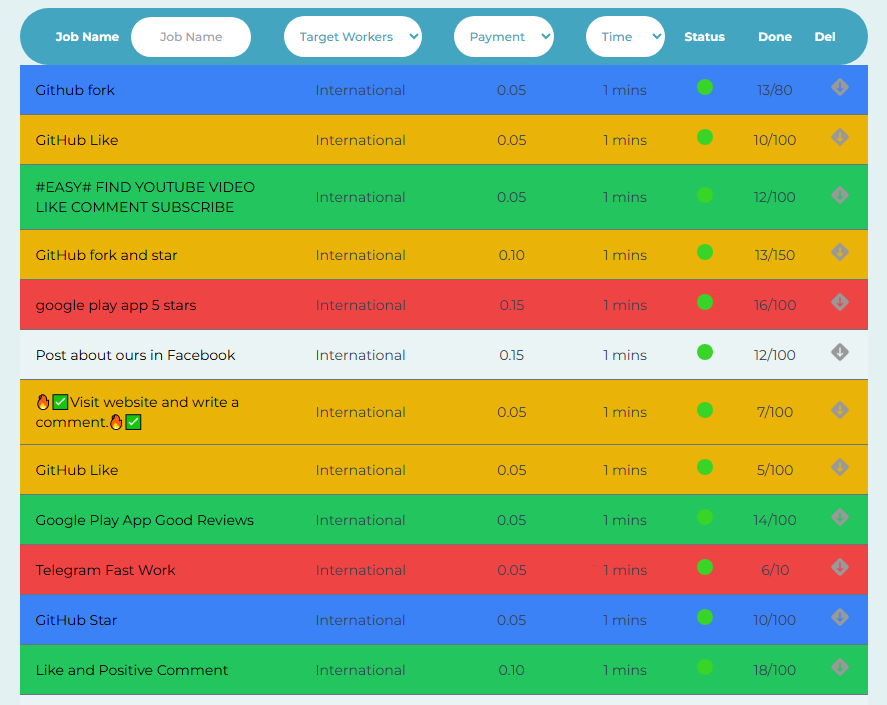Open Post about ours in Facebook job
The width and height of the screenshot is (887, 705).
(x=135, y=355)
